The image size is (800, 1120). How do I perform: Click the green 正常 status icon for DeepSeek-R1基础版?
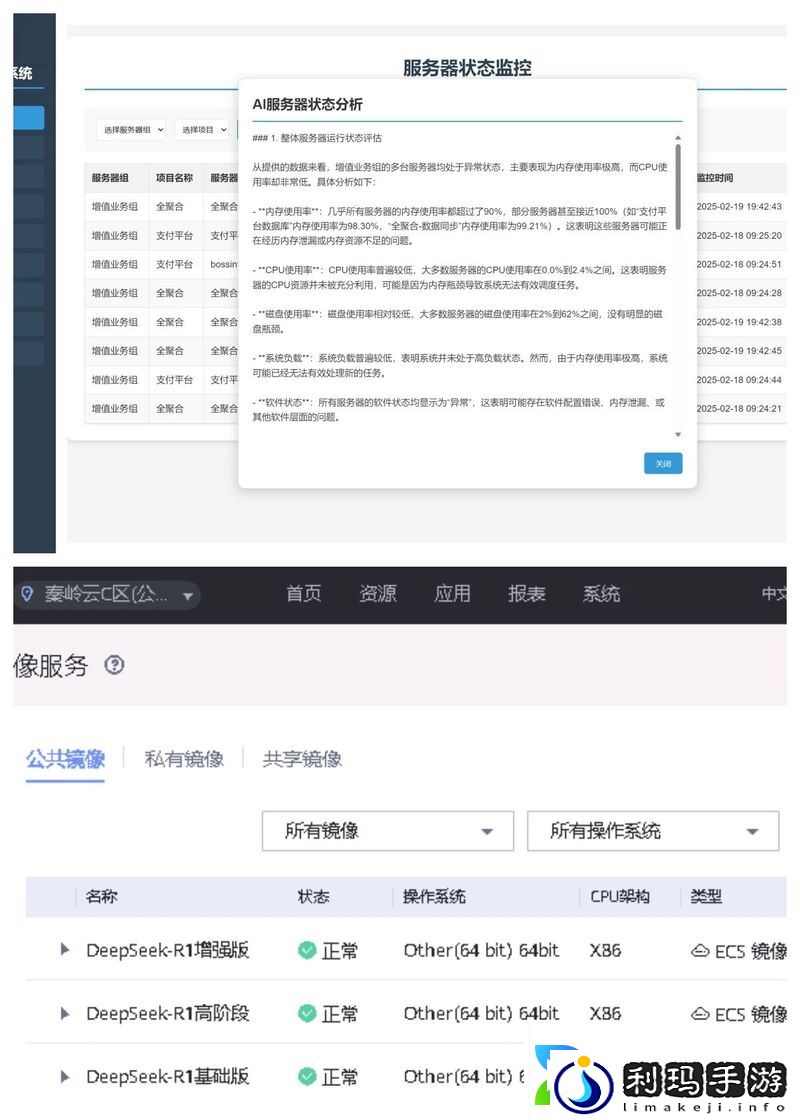[x=307, y=1077]
